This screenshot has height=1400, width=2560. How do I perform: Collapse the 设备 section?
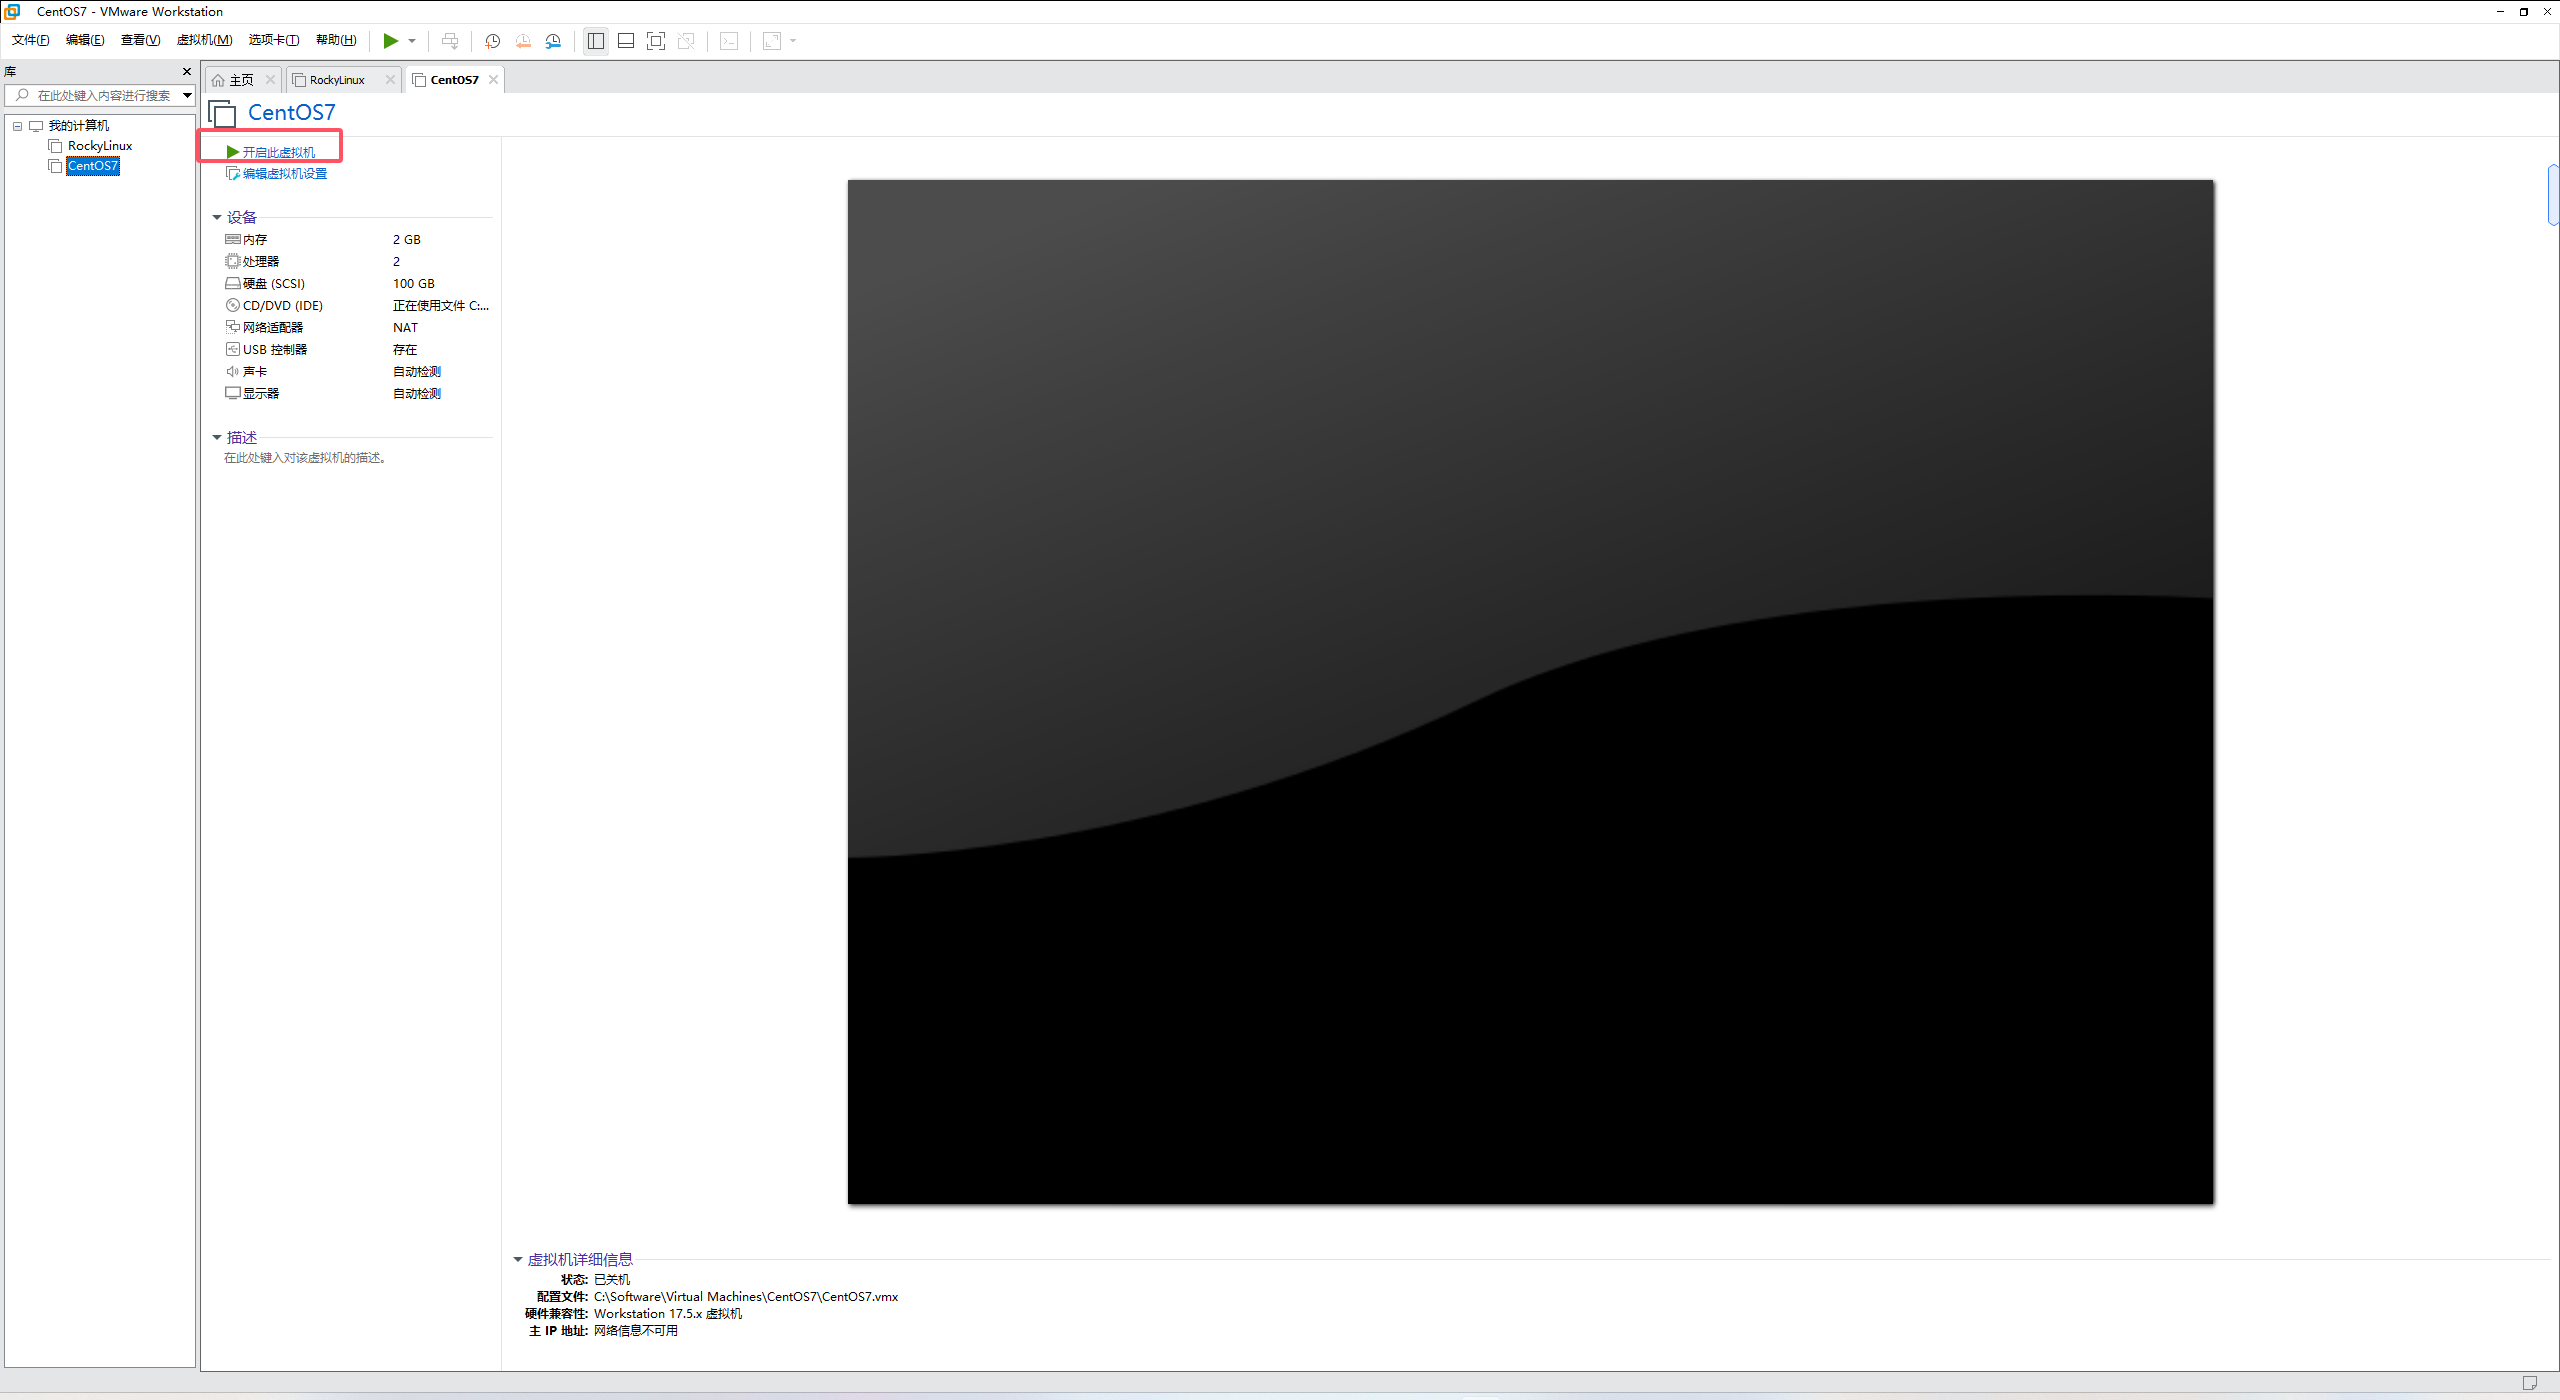pyautogui.click(x=217, y=217)
